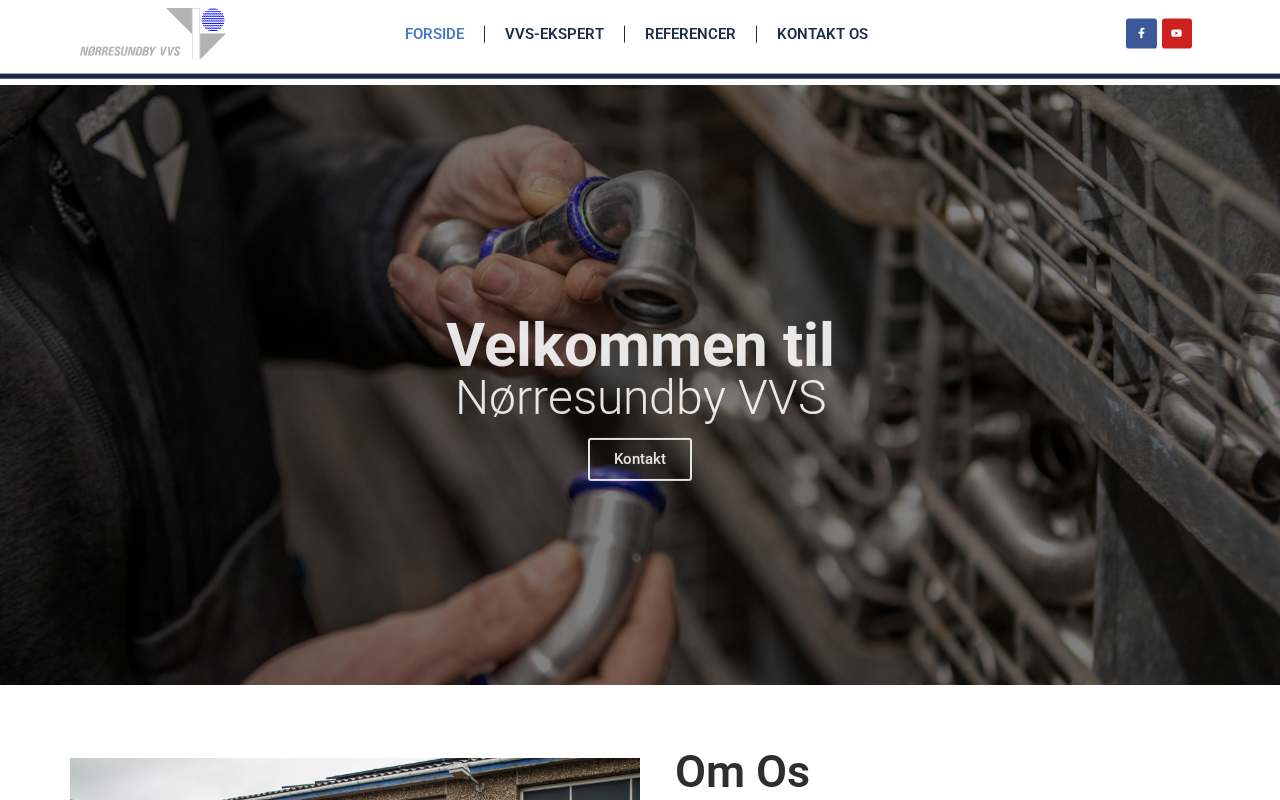Open the building photo beside Om Os
Viewport: 1280px width, 800px height.
pos(355,779)
